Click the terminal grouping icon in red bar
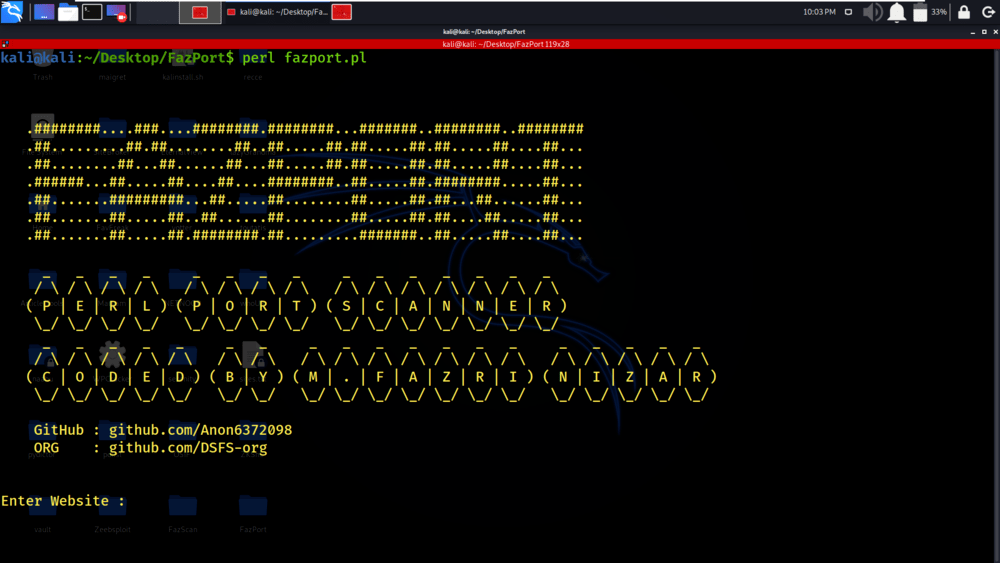1000x563 pixels. pyautogui.click(x=5, y=44)
